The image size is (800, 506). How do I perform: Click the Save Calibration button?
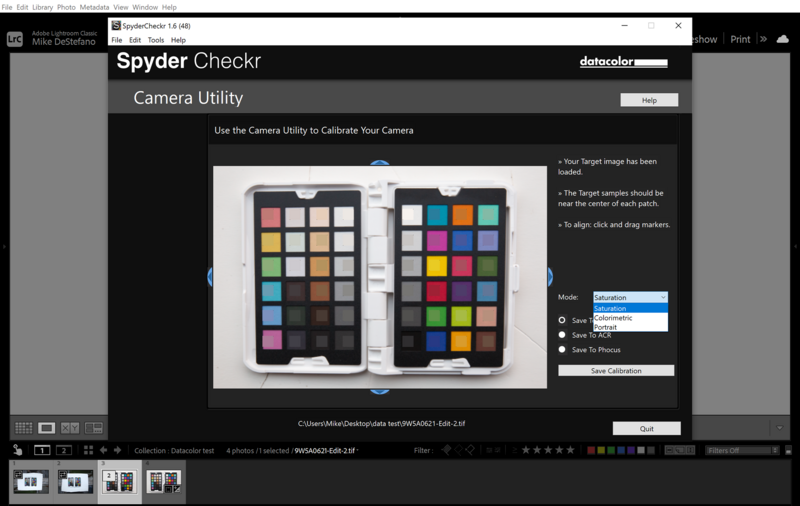[x=616, y=371]
